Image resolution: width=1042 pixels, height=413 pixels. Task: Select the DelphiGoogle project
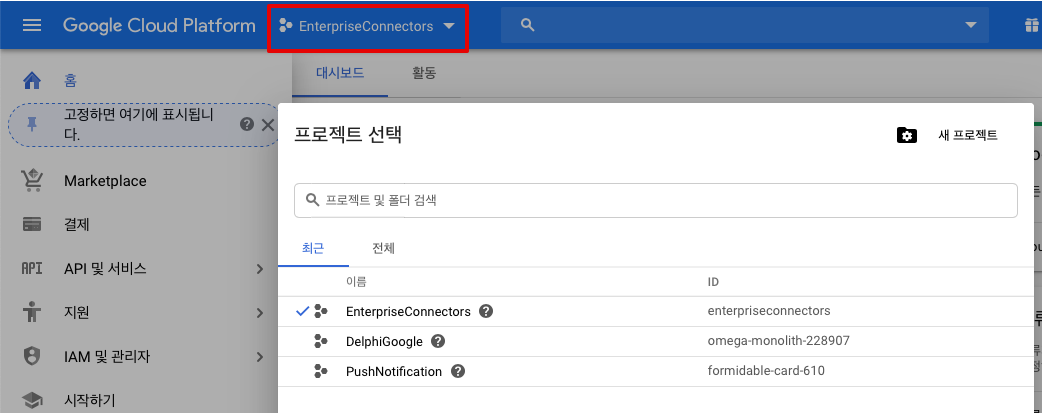[x=384, y=342]
